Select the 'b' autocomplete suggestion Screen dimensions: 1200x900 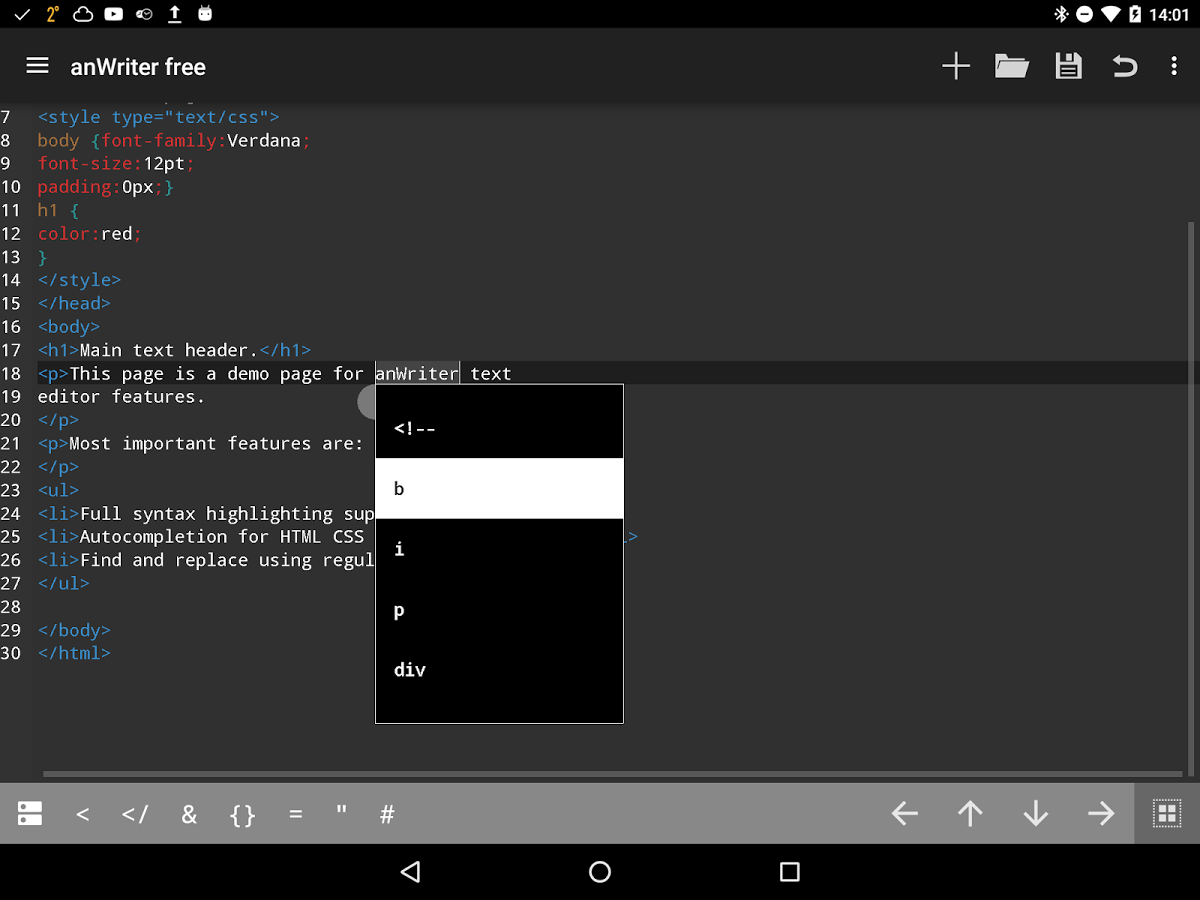click(x=499, y=489)
